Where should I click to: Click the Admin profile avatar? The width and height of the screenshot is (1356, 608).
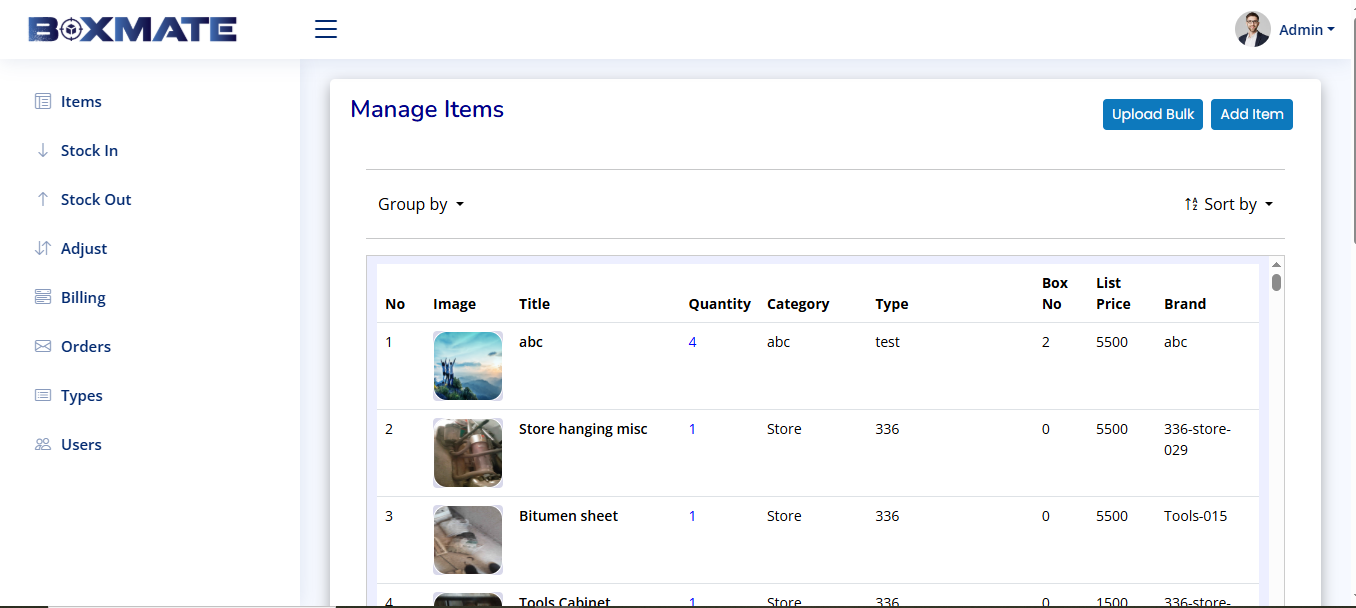(x=1252, y=29)
